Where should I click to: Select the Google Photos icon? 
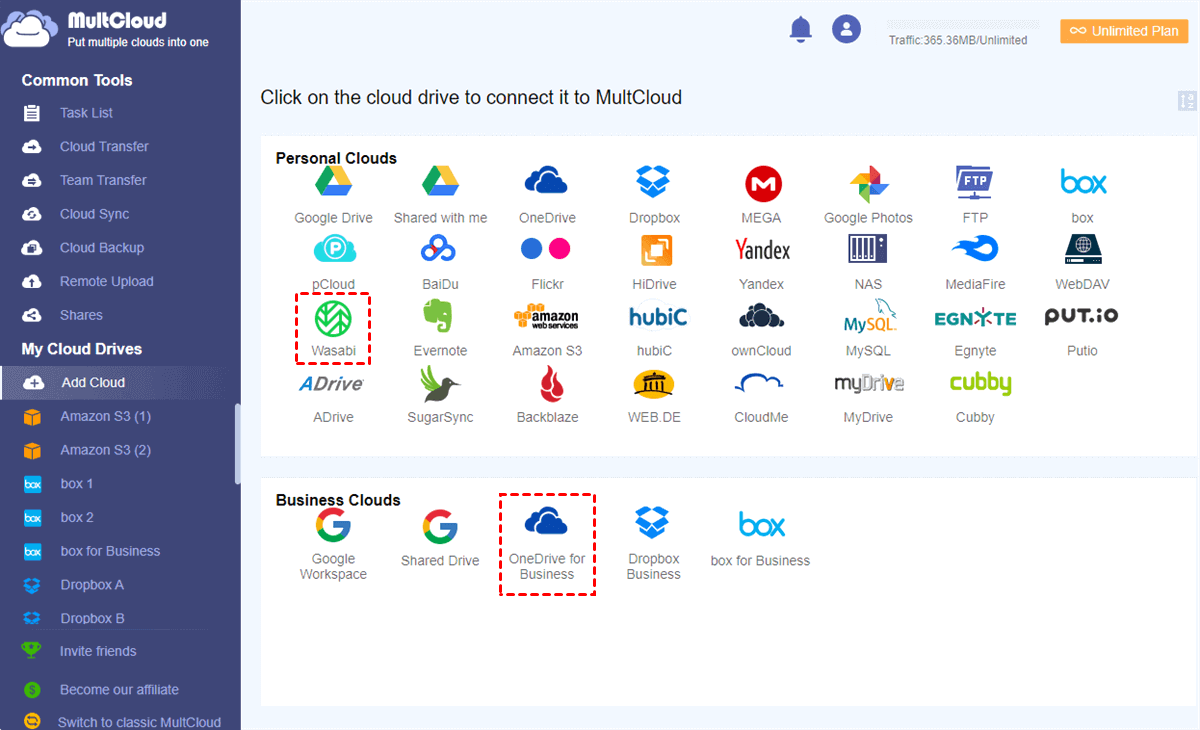[x=868, y=184]
